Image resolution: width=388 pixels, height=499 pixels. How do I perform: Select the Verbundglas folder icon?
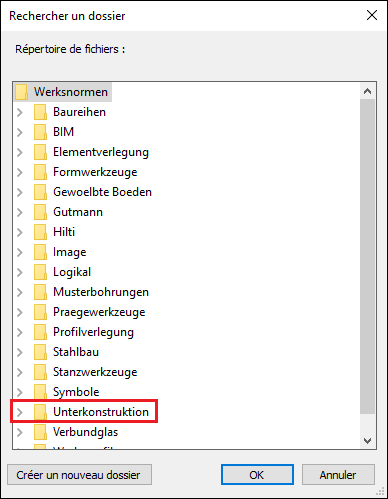click(40, 432)
